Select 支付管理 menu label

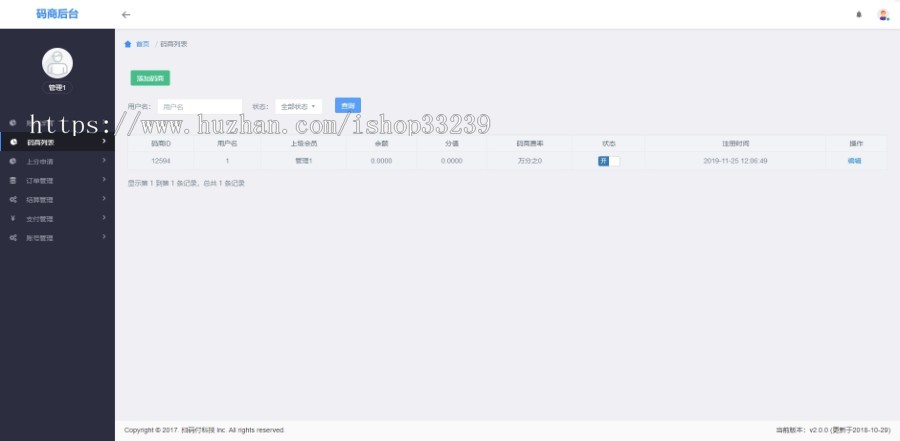click(x=40, y=219)
